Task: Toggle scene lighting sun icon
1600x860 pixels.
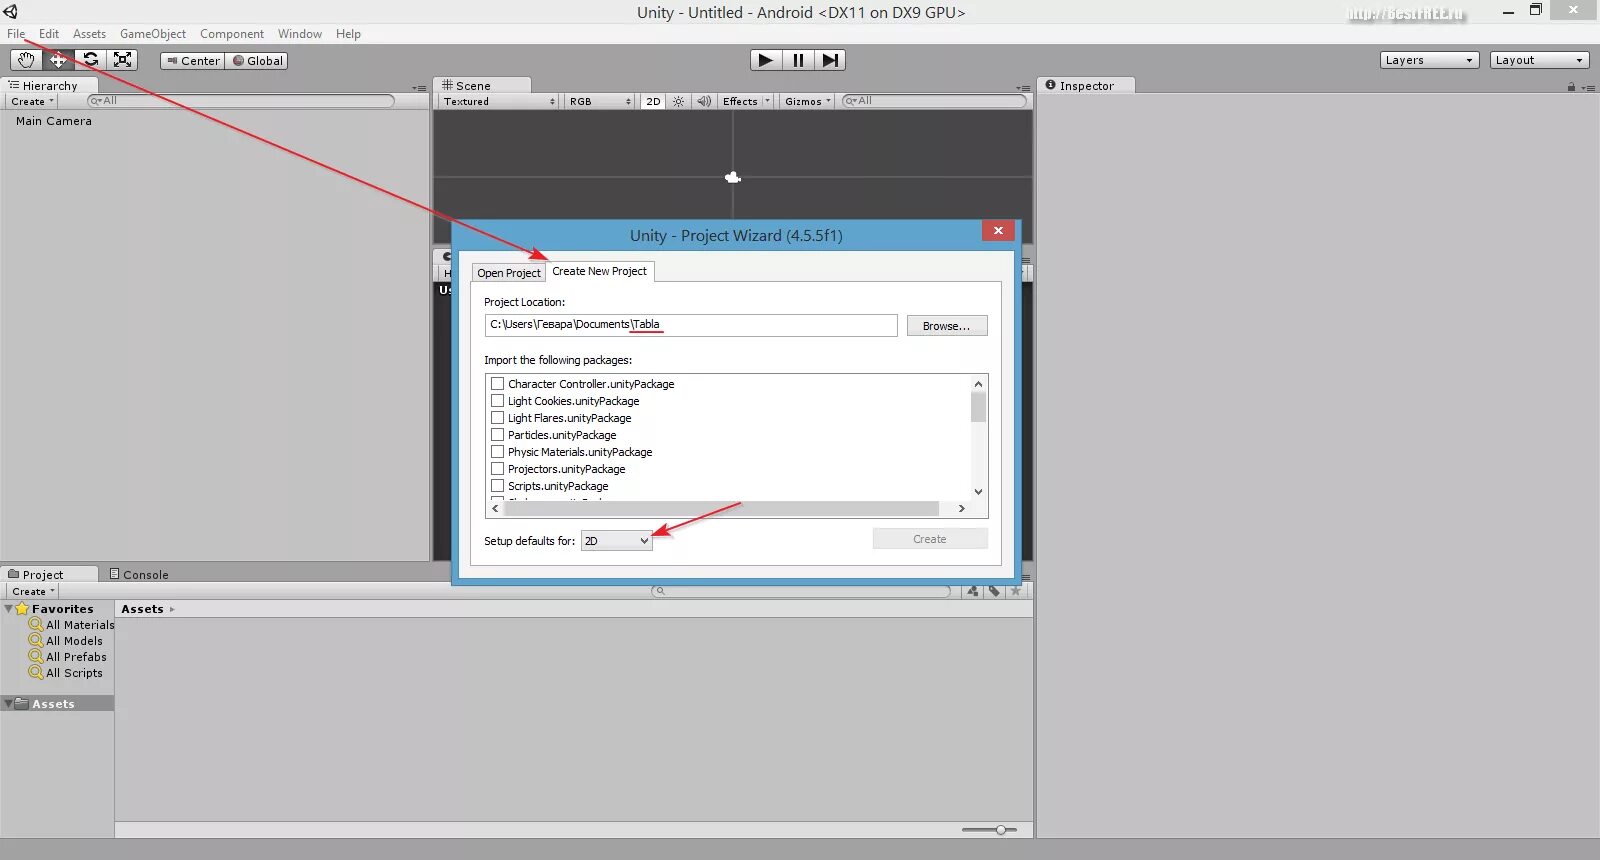Action: click(x=679, y=101)
